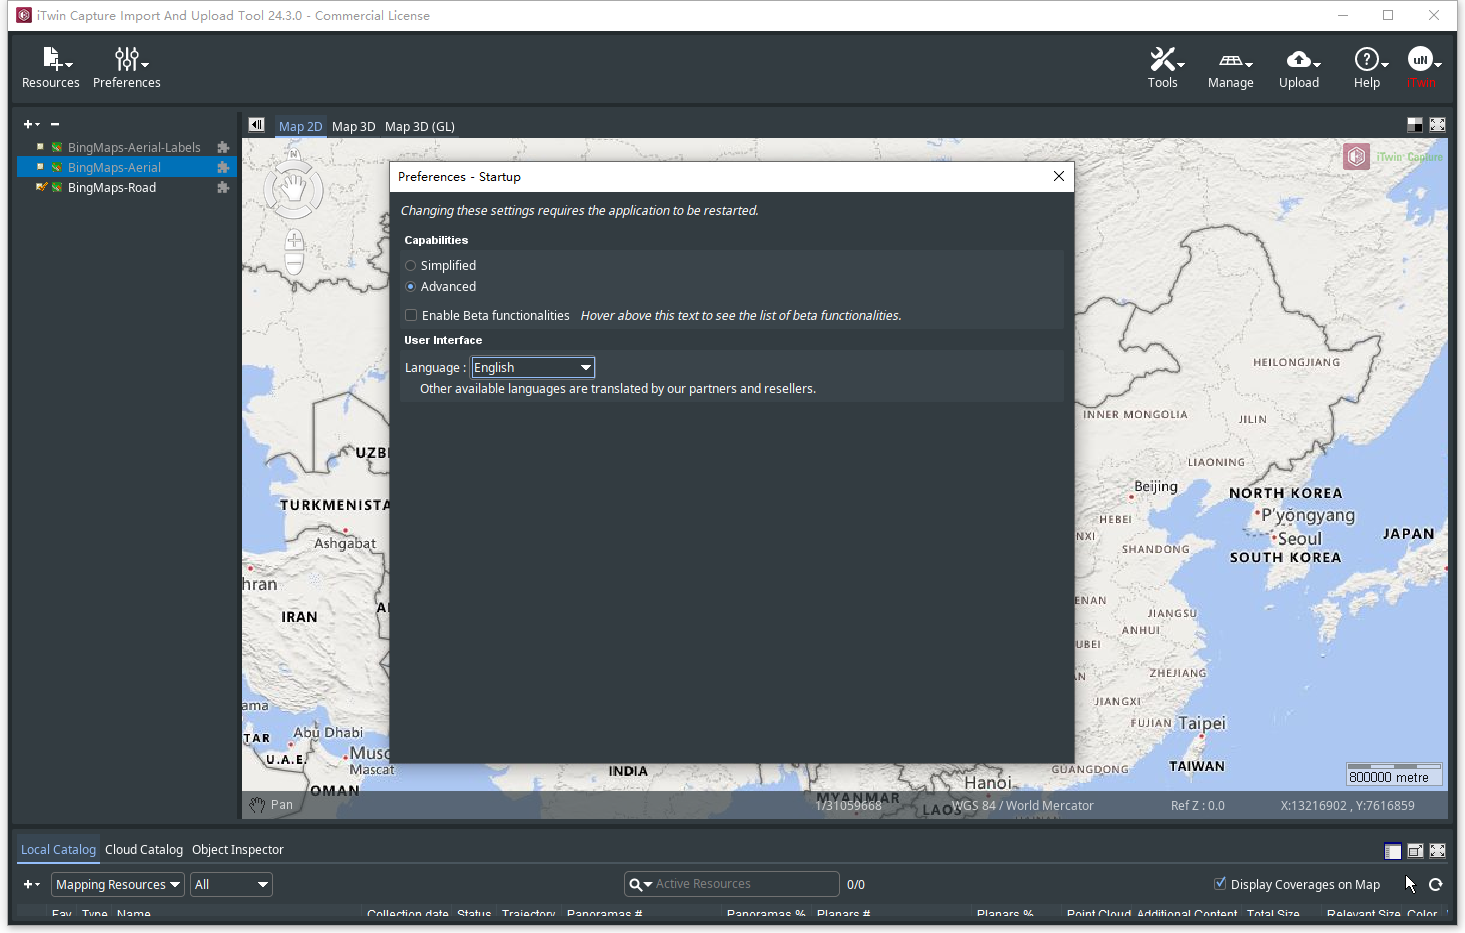The height and width of the screenshot is (933, 1465).
Task: Select the BingMaps-Aerial-Labels layer row
Action: pyautogui.click(x=125, y=147)
